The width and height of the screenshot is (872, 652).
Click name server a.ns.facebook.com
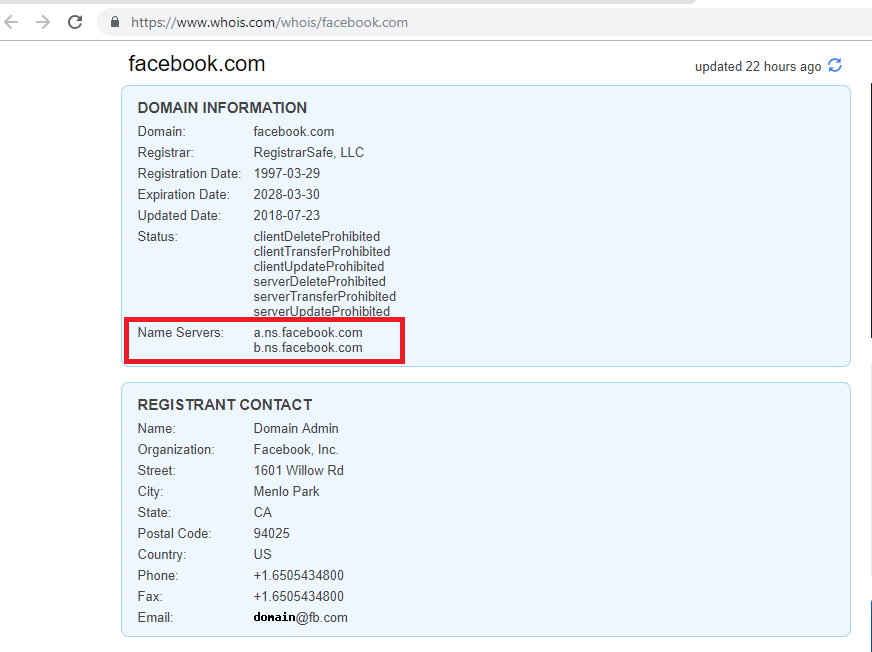[x=308, y=333]
